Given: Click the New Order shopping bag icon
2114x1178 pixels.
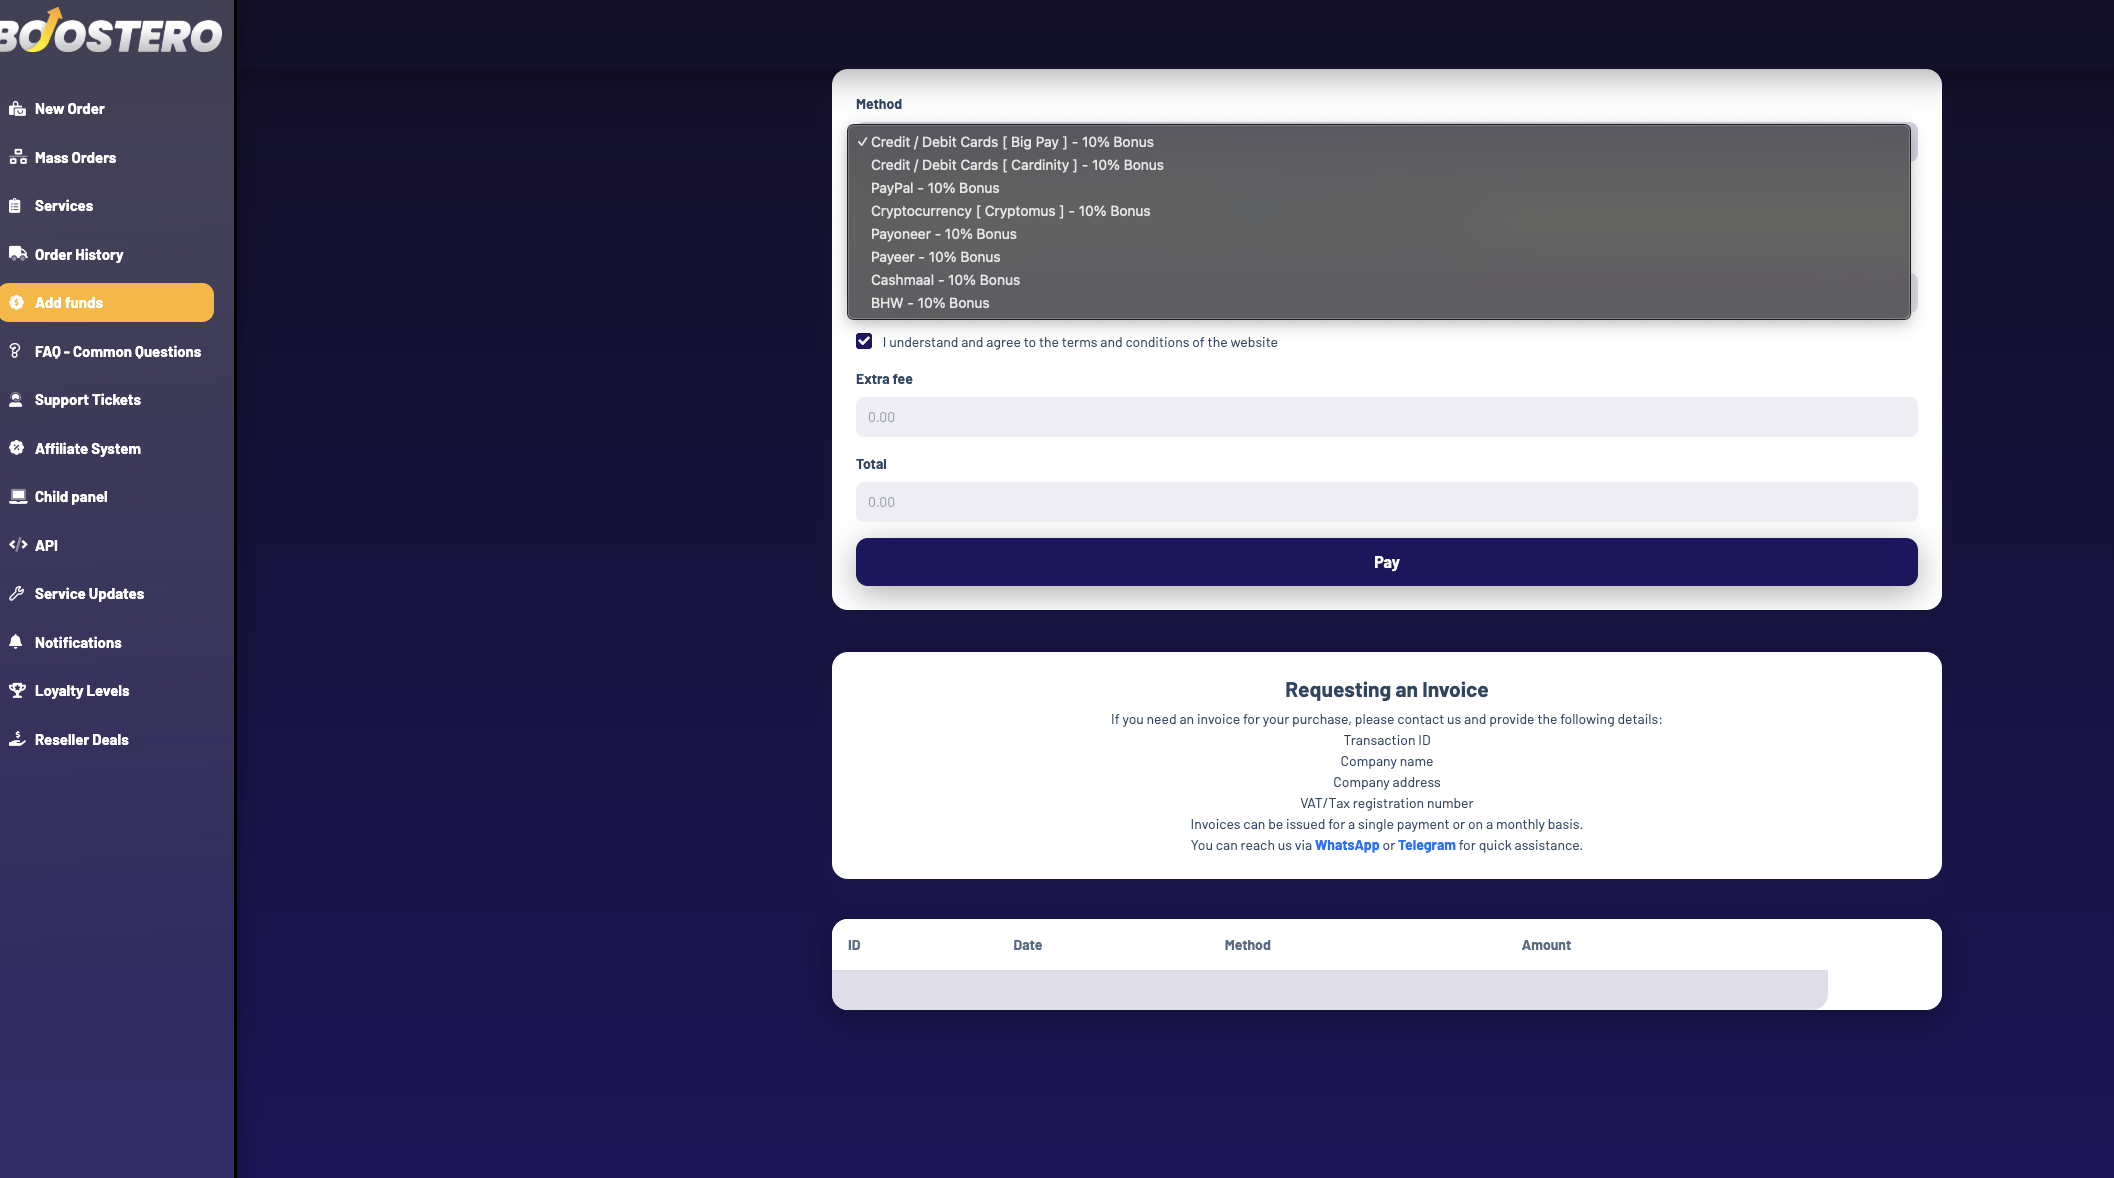Looking at the screenshot, I should pos(17,109).
